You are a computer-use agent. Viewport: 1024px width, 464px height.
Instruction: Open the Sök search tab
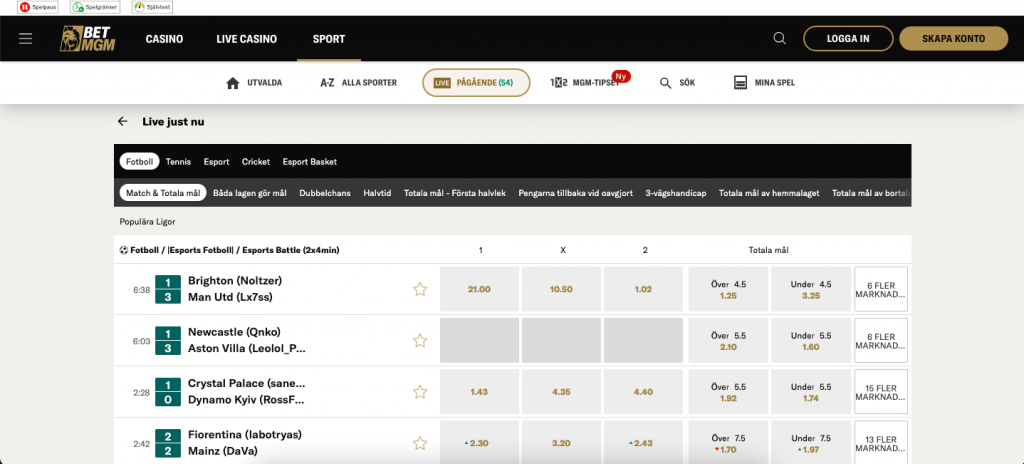click(677, 83)
